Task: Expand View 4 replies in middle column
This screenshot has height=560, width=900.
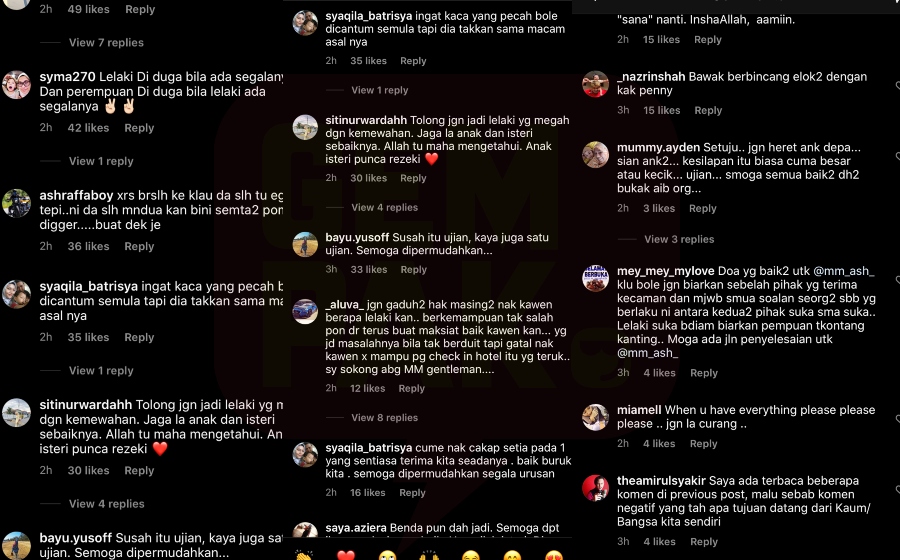Action: (x=385, y=208)
